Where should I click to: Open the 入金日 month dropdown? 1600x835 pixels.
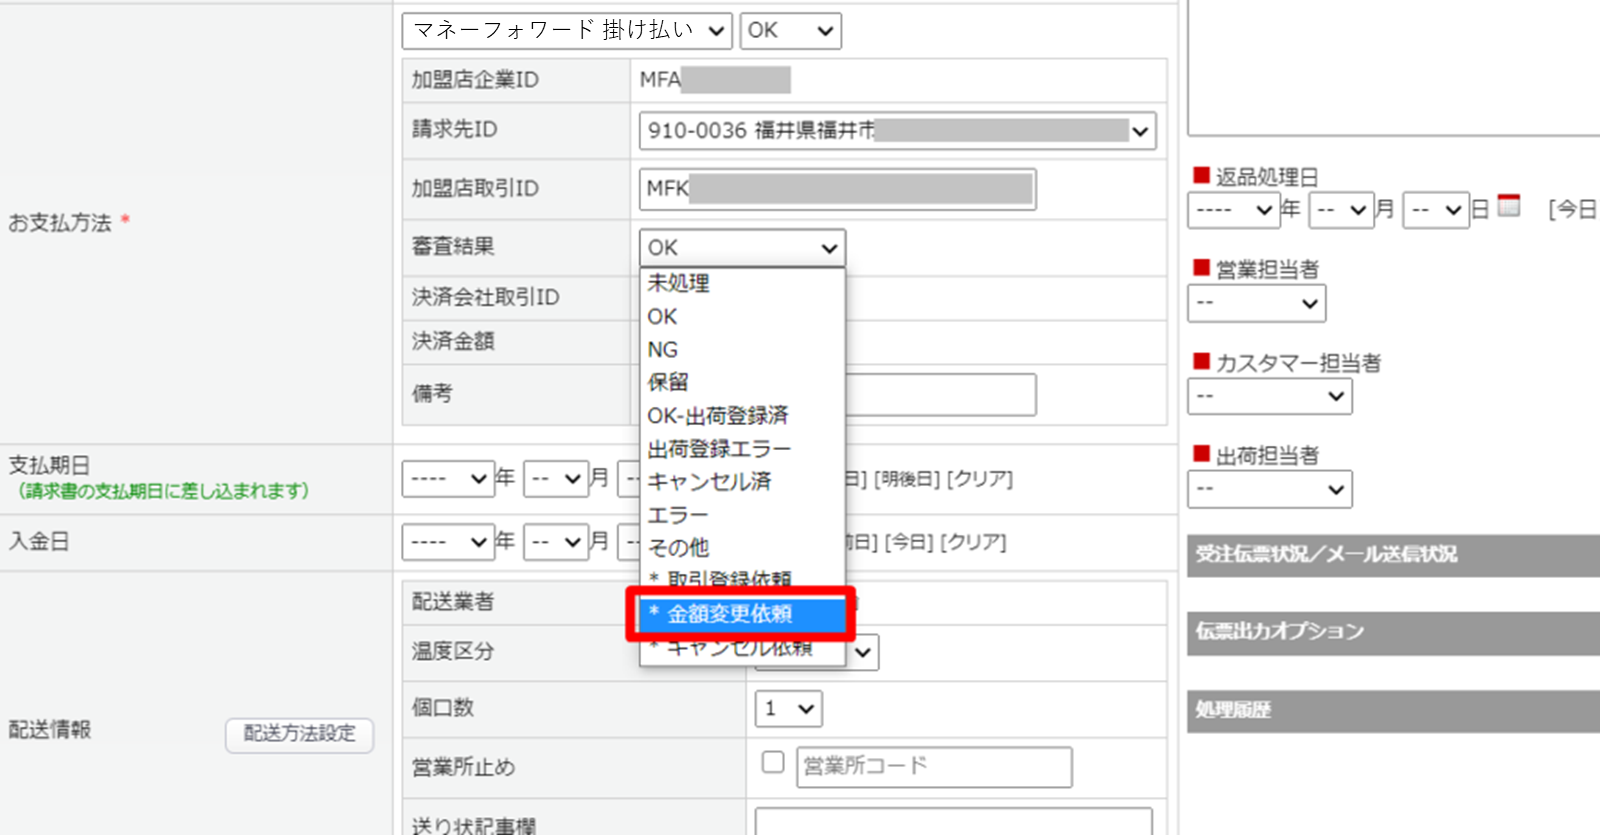click(556, 542)
